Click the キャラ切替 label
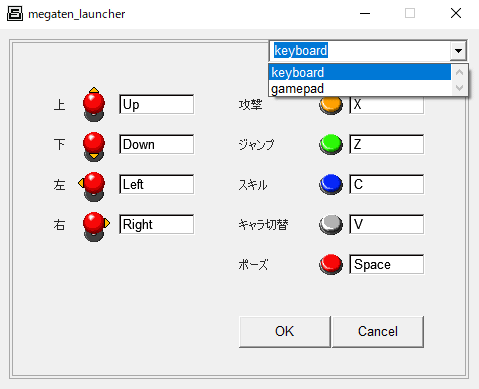The height and width of the screenshot is (389, 479). 263,225
